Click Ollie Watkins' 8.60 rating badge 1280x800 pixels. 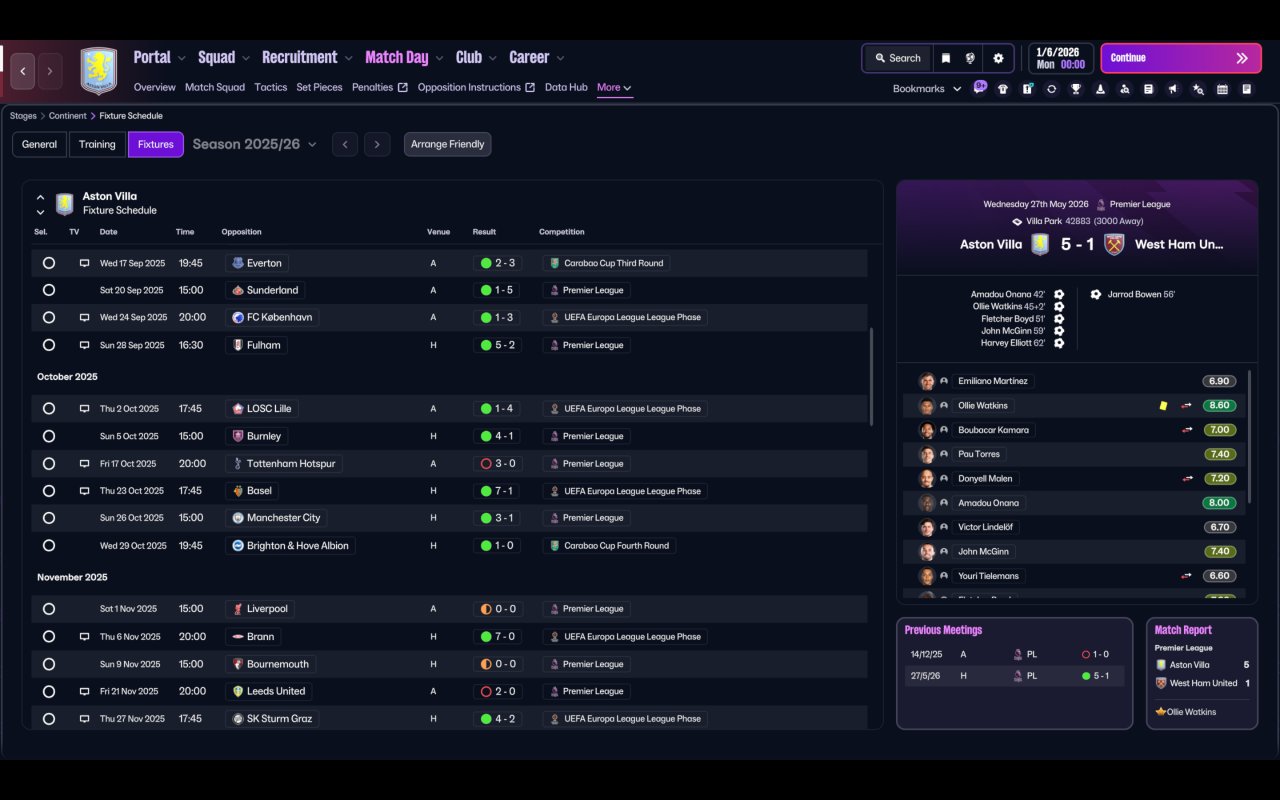tap(1219, 406)
